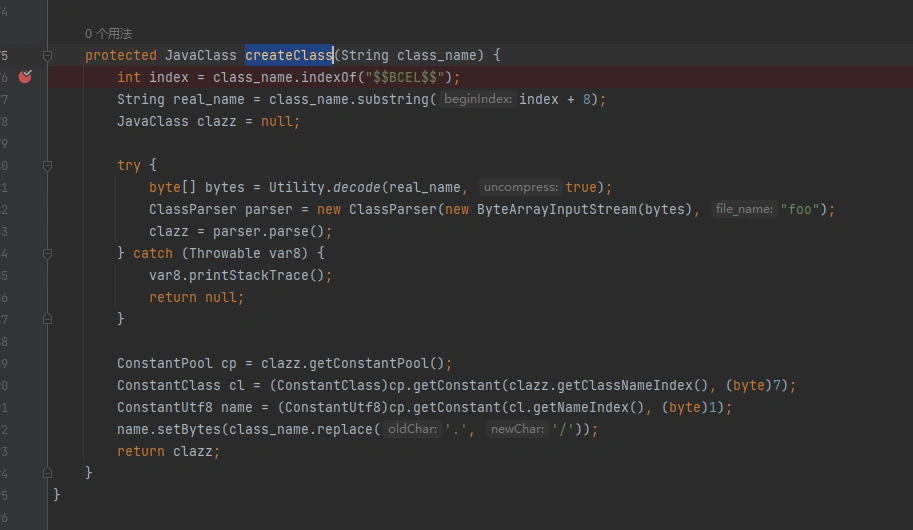The height and width of the screenshot is (530, 913).
Task: Open the '0 个用法' usages hint
Action: pos(108,34)
